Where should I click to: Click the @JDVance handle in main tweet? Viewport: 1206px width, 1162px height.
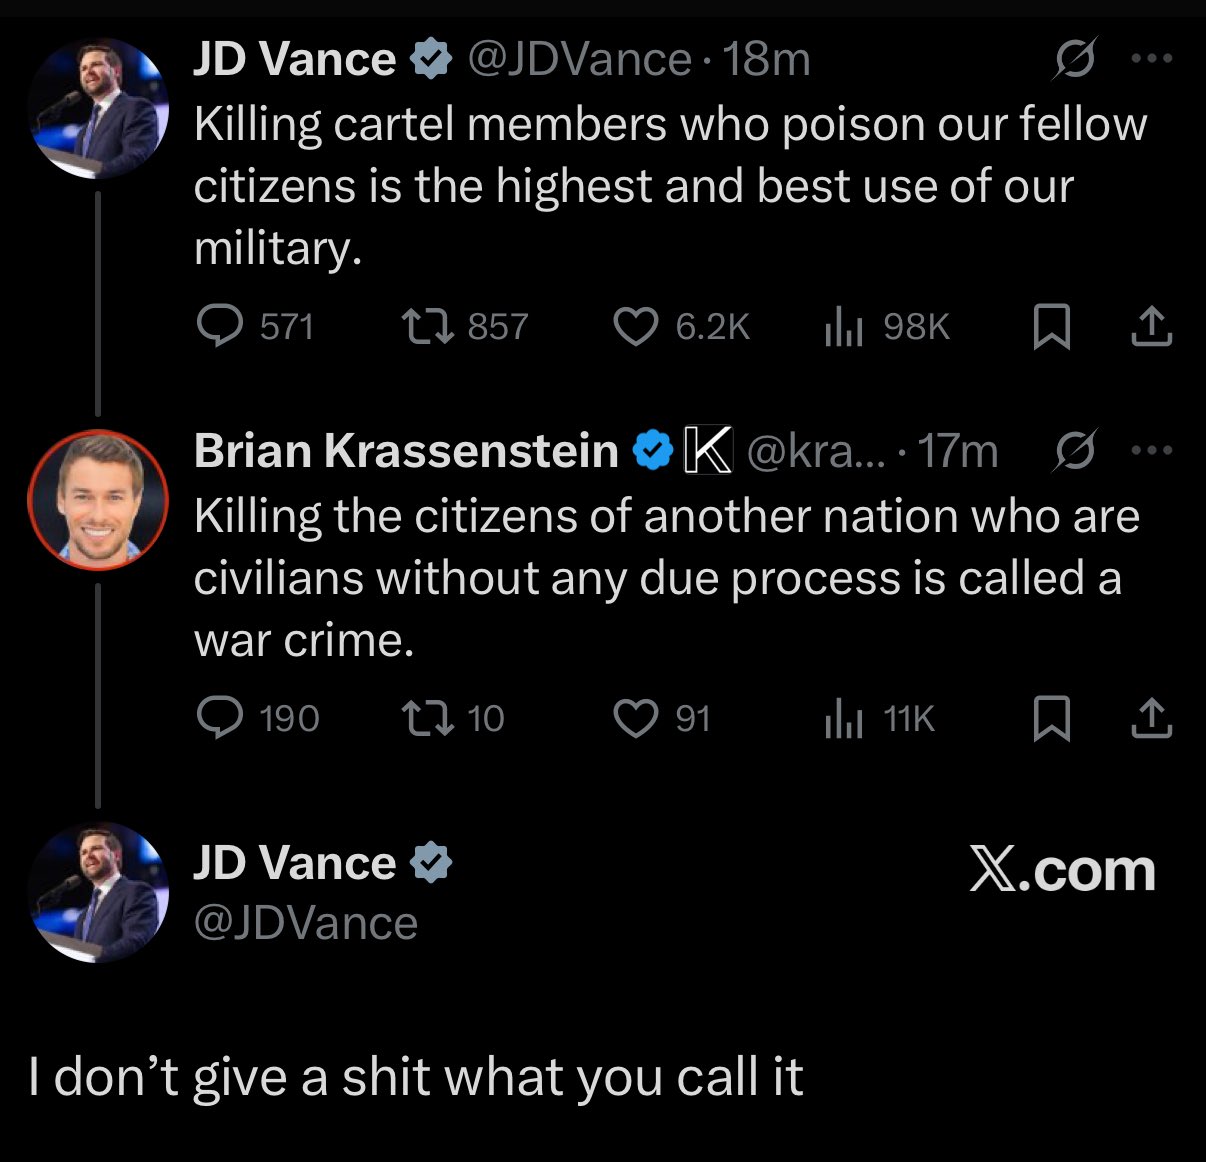pos(305,923)
